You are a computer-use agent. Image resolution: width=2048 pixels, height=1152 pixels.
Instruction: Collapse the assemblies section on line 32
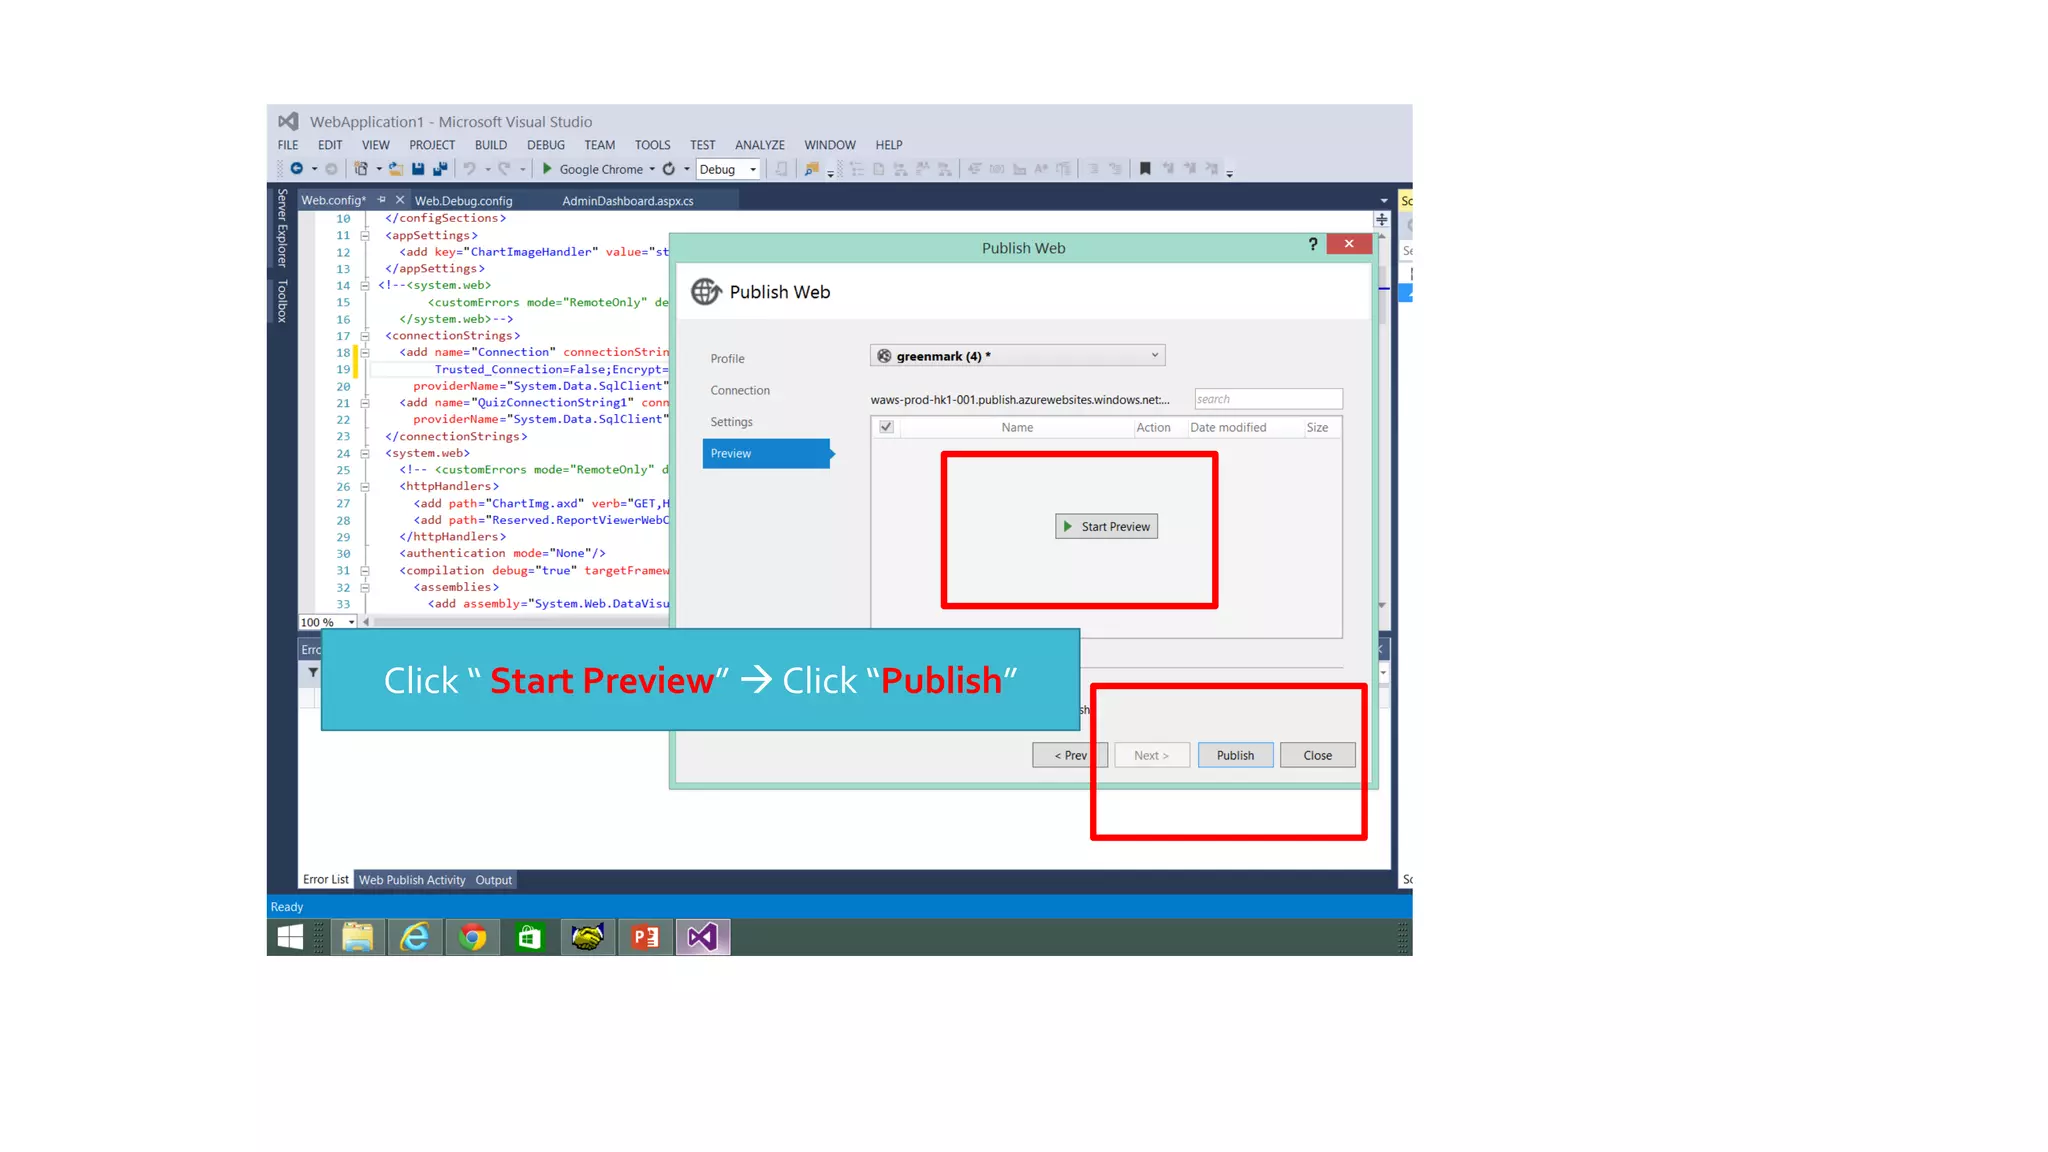point(365,587)
